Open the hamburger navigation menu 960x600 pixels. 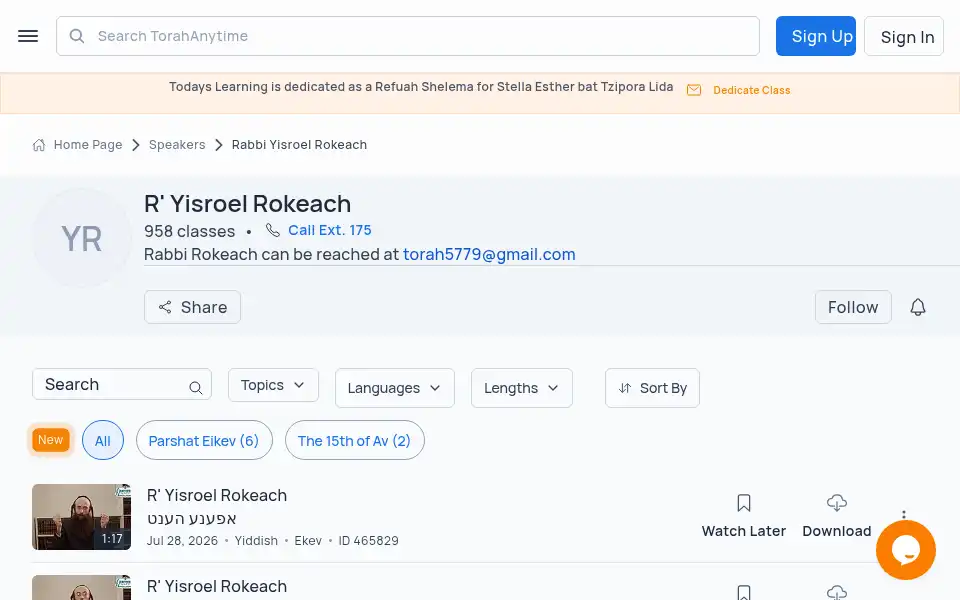click(28, 36)
